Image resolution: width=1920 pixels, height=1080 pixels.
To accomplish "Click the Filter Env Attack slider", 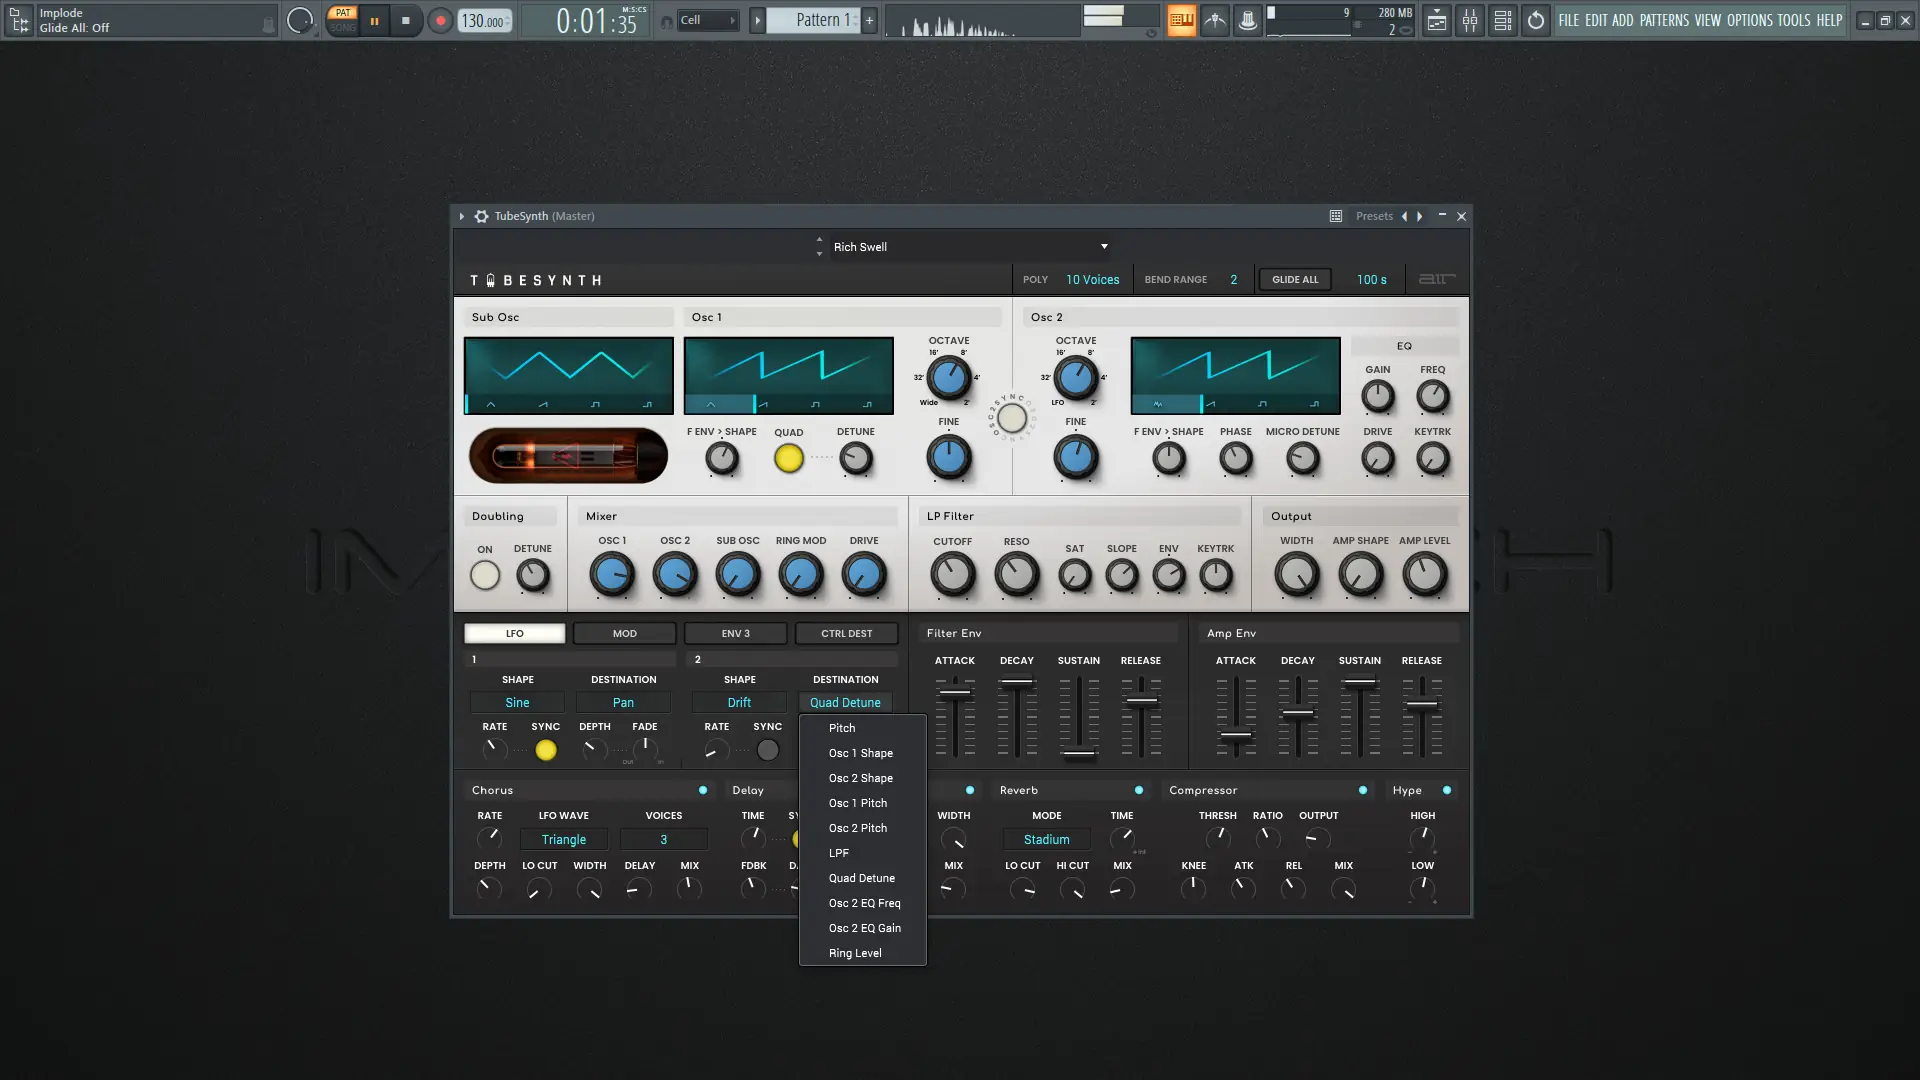I will click(955, 692).
